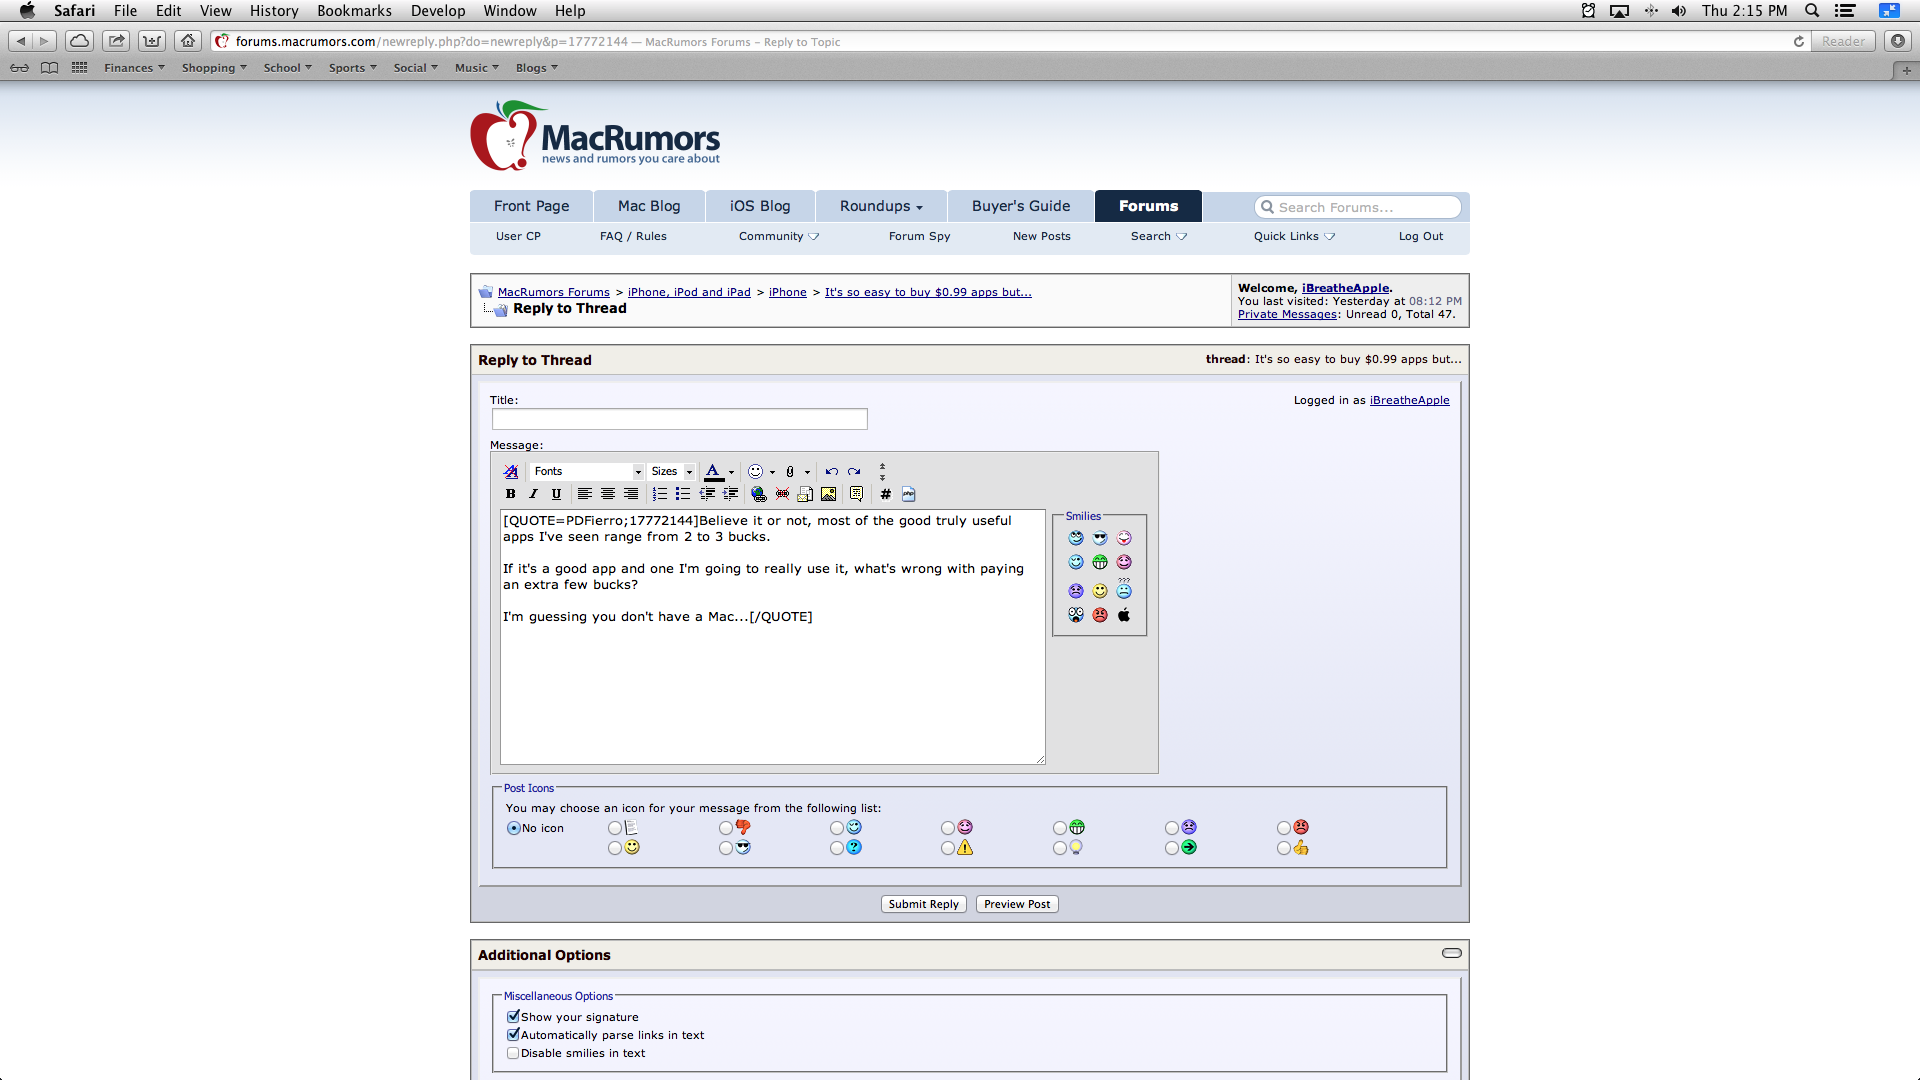Open the text color dropdown arrow

coord(732,472)
